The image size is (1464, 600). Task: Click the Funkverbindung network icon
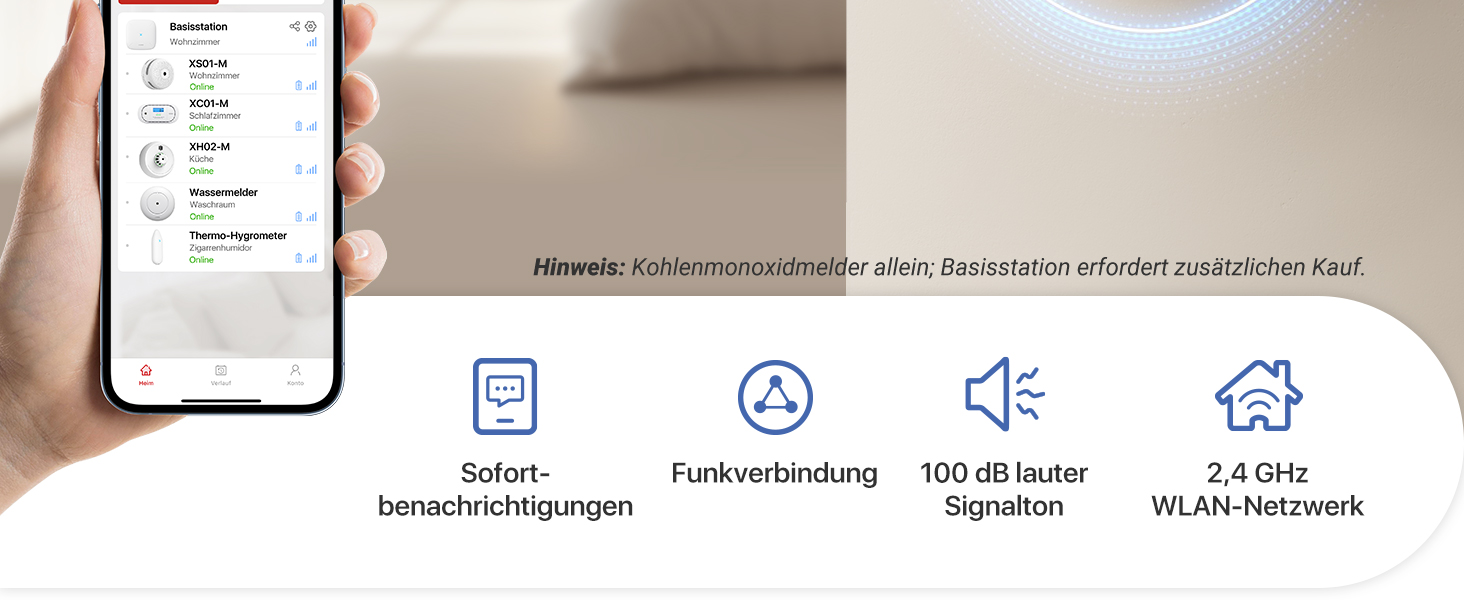[x=775, y=397]
